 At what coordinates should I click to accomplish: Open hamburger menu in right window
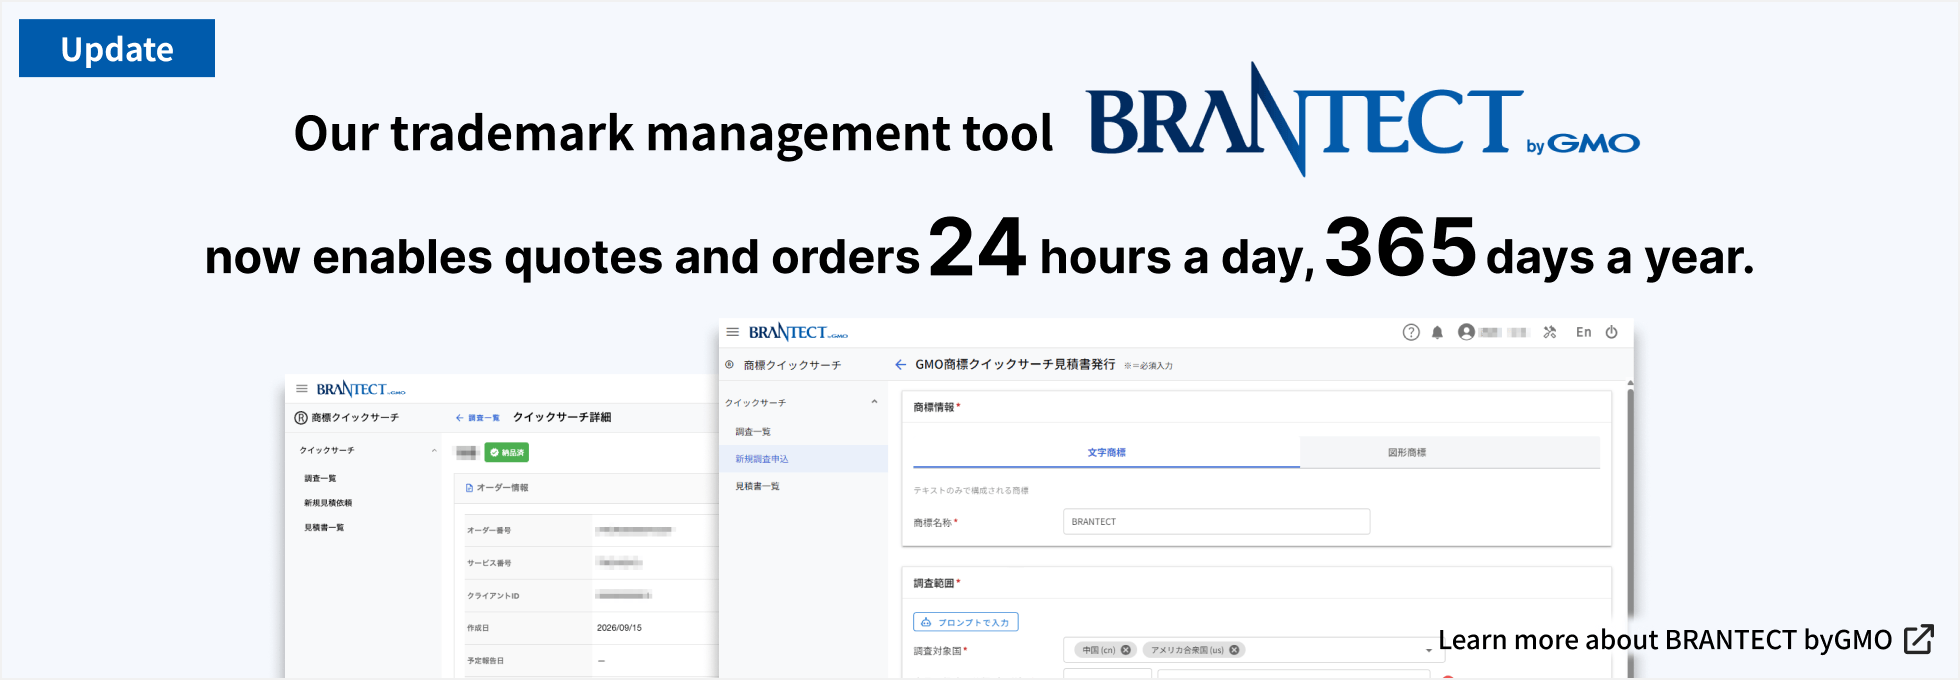point(733,332)
